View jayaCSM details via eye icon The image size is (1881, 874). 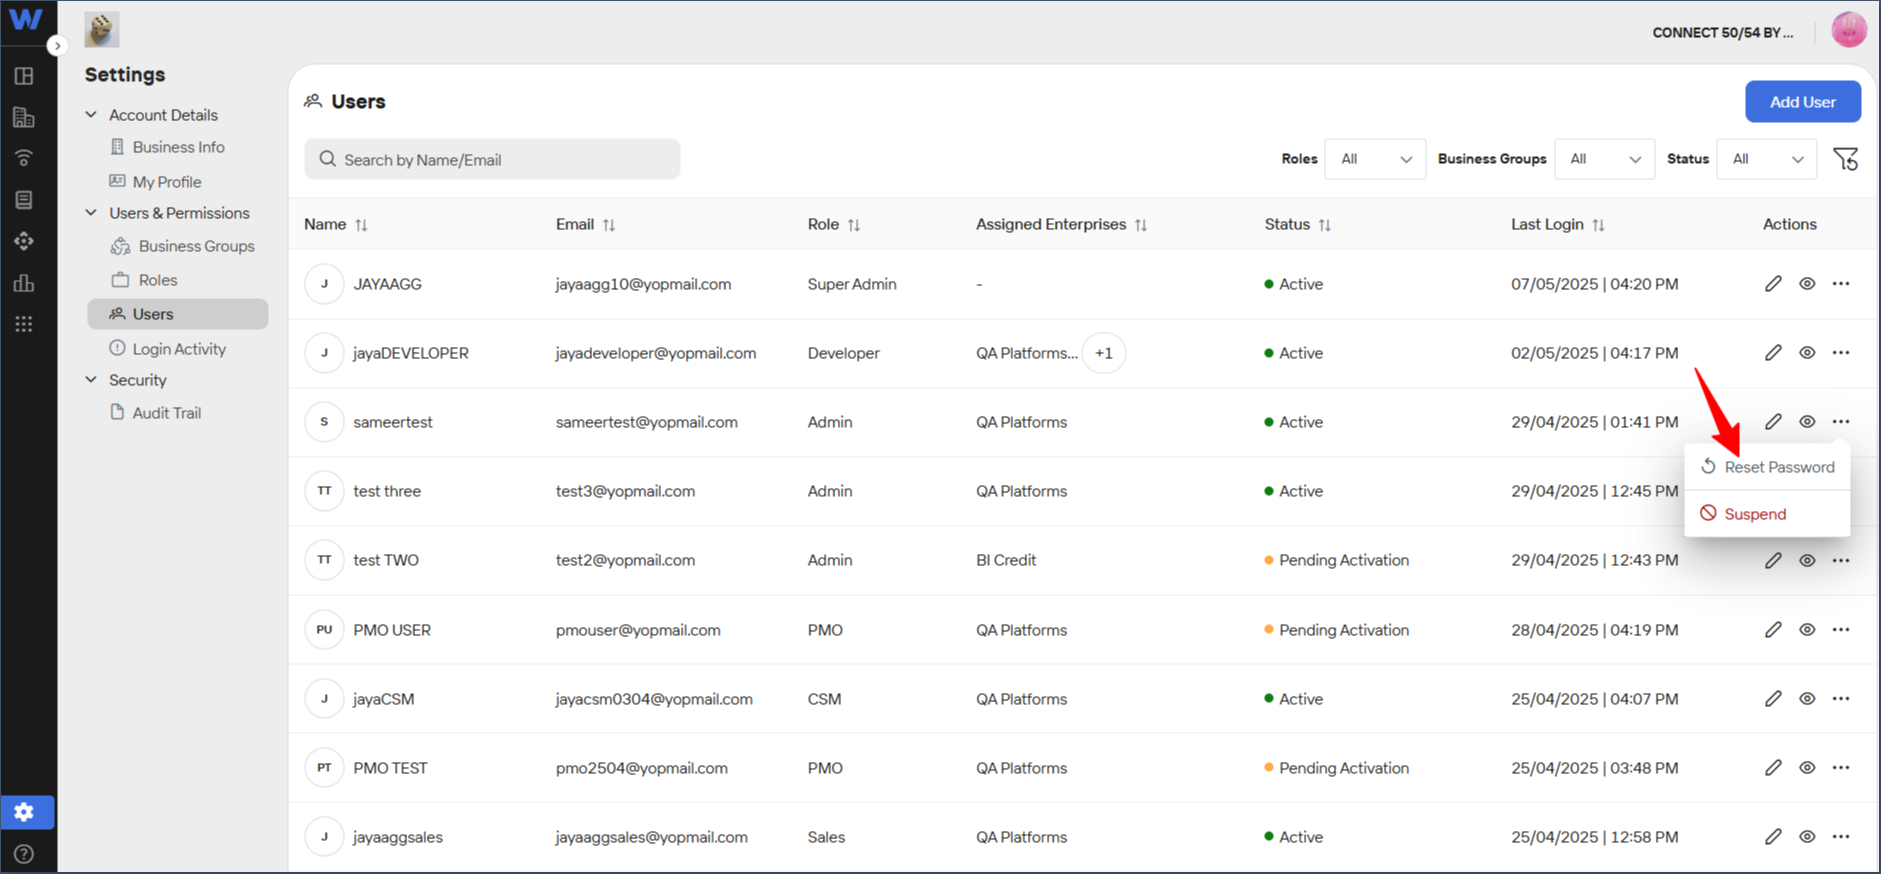(x=1807, y=699)
